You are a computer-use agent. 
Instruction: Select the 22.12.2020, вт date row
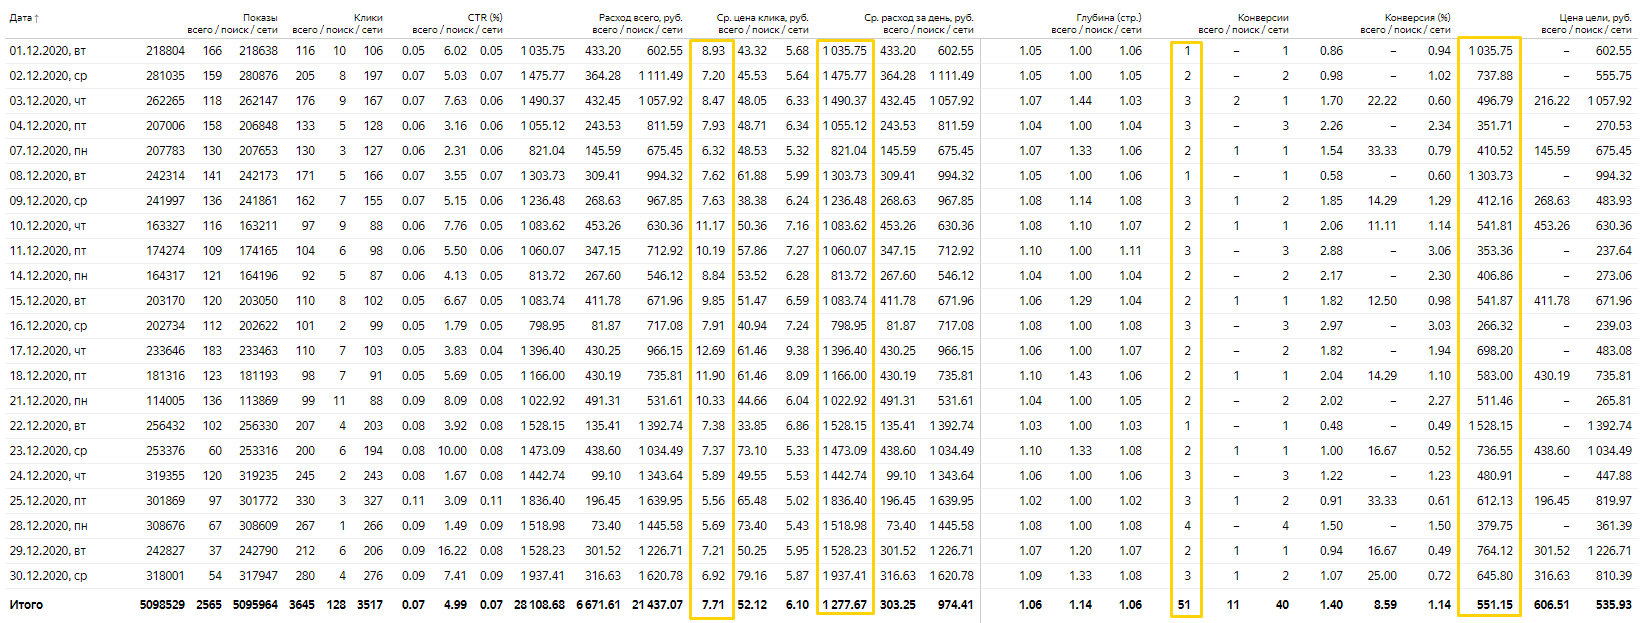49,425
